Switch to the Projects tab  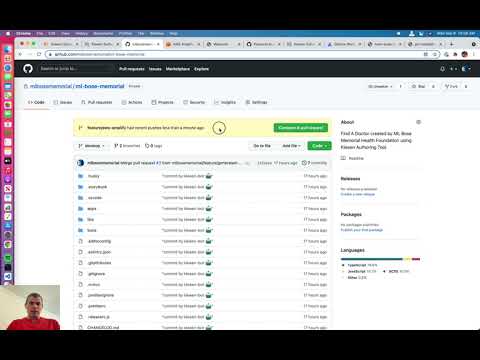point(162,102)
